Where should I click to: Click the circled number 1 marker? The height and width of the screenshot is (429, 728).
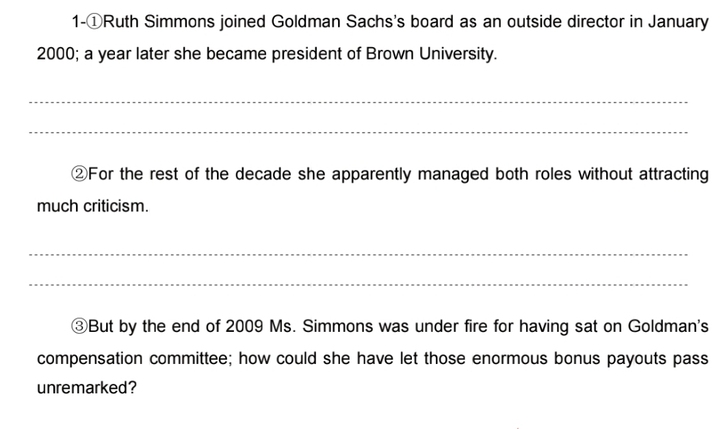pos(95,22)
